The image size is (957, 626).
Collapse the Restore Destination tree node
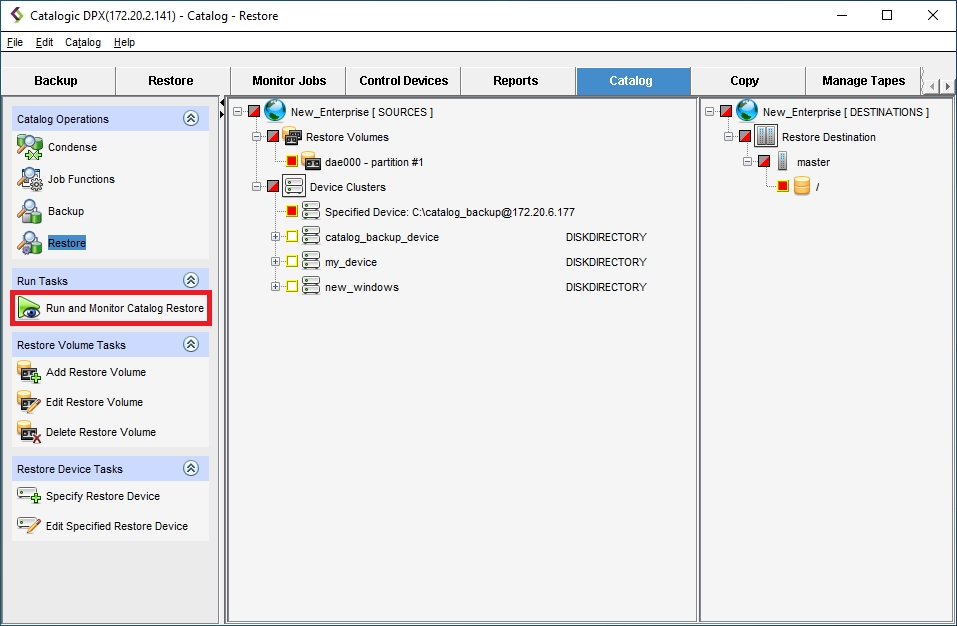click(729, 137)
